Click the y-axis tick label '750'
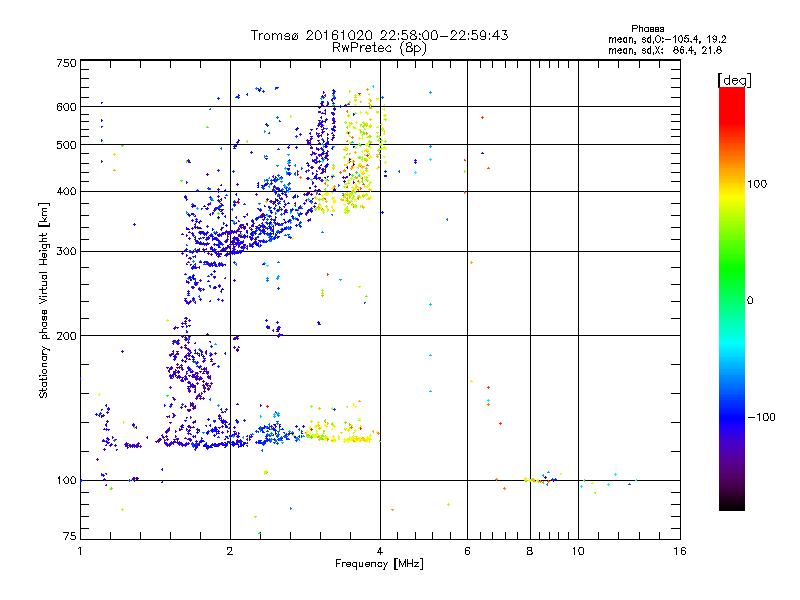The image size is (800, 600). click(x=66, y=63)
